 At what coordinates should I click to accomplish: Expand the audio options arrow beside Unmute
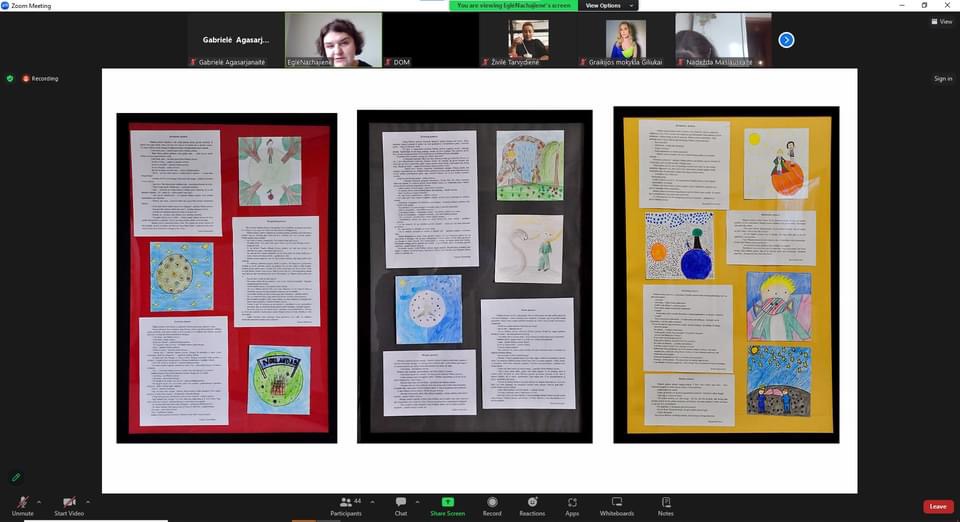[39, 502]
